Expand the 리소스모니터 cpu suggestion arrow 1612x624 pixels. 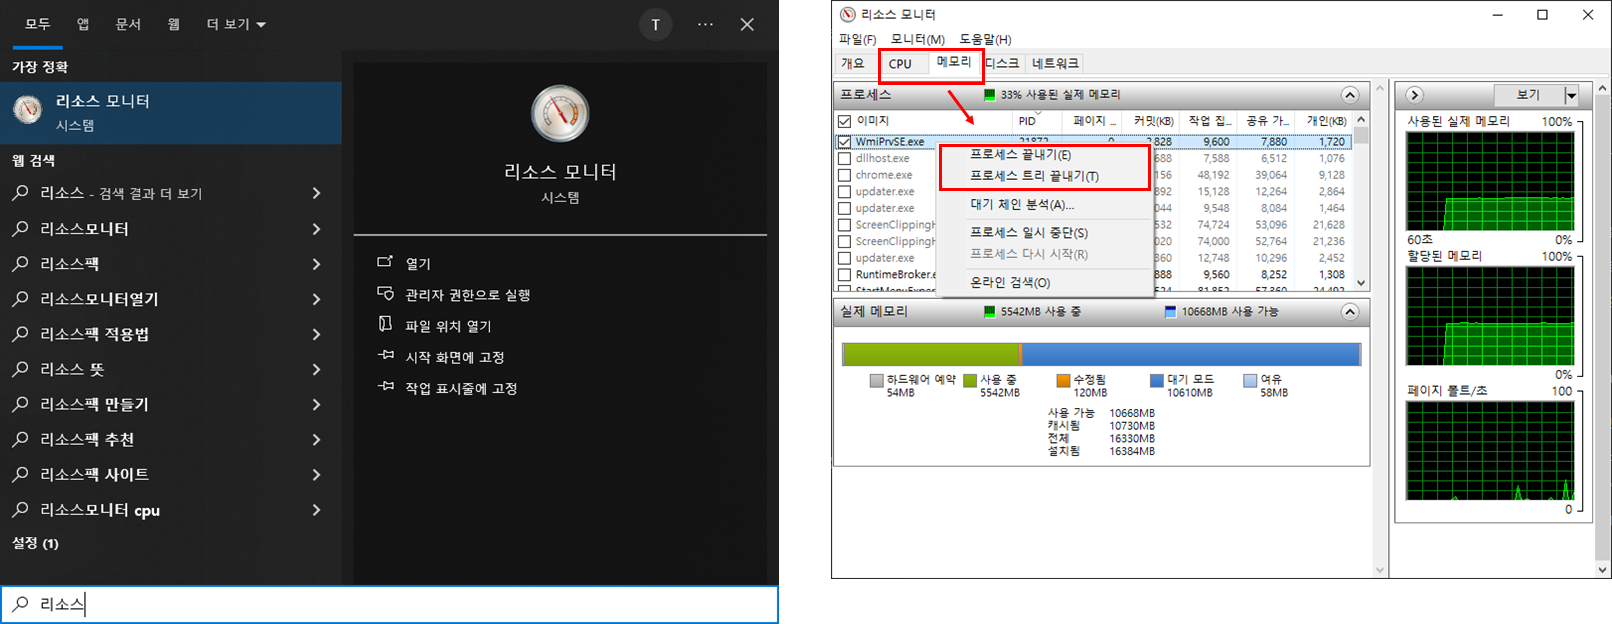click(x=316, y=510)
